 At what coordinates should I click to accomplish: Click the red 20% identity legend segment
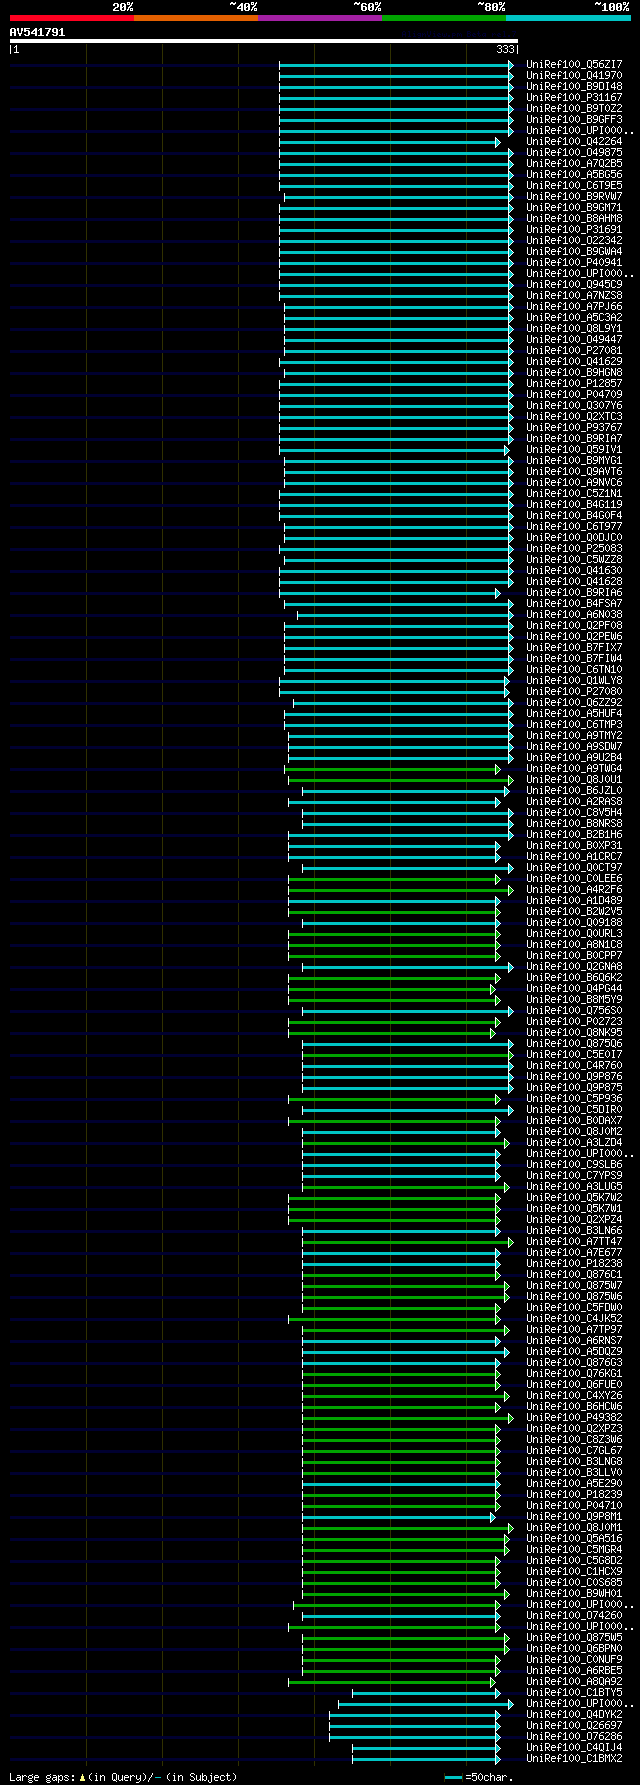pyautogui.click(x=72, y=18)
